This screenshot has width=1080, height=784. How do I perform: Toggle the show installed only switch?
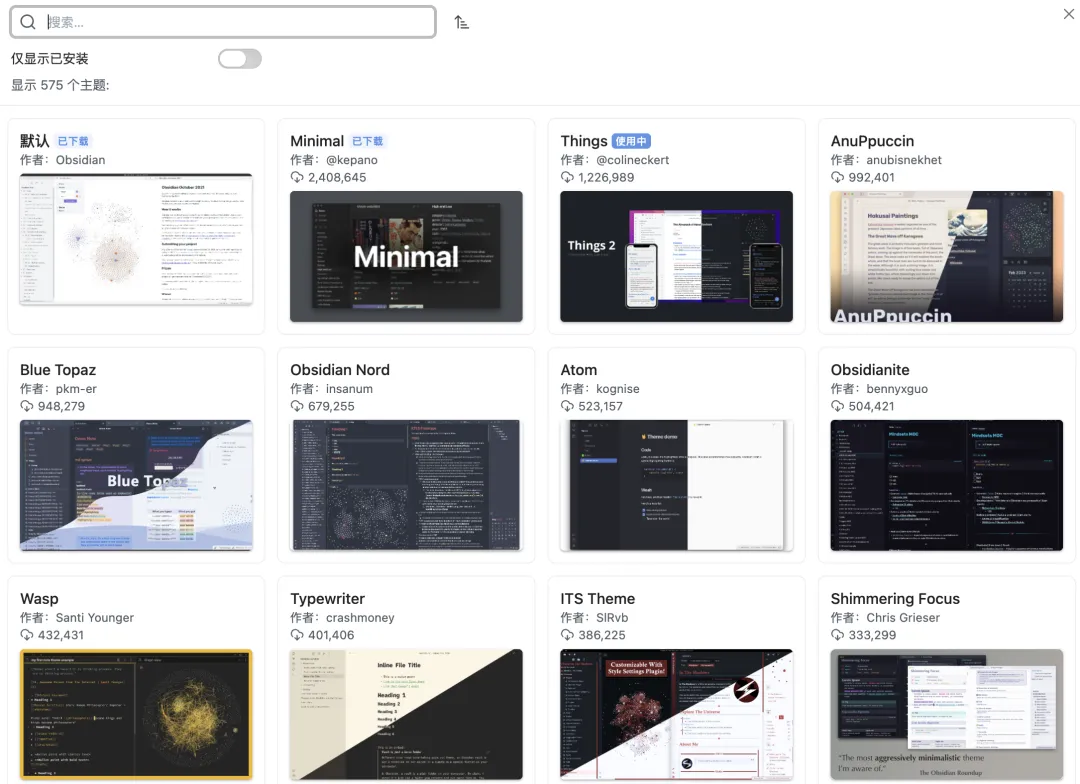240,59
